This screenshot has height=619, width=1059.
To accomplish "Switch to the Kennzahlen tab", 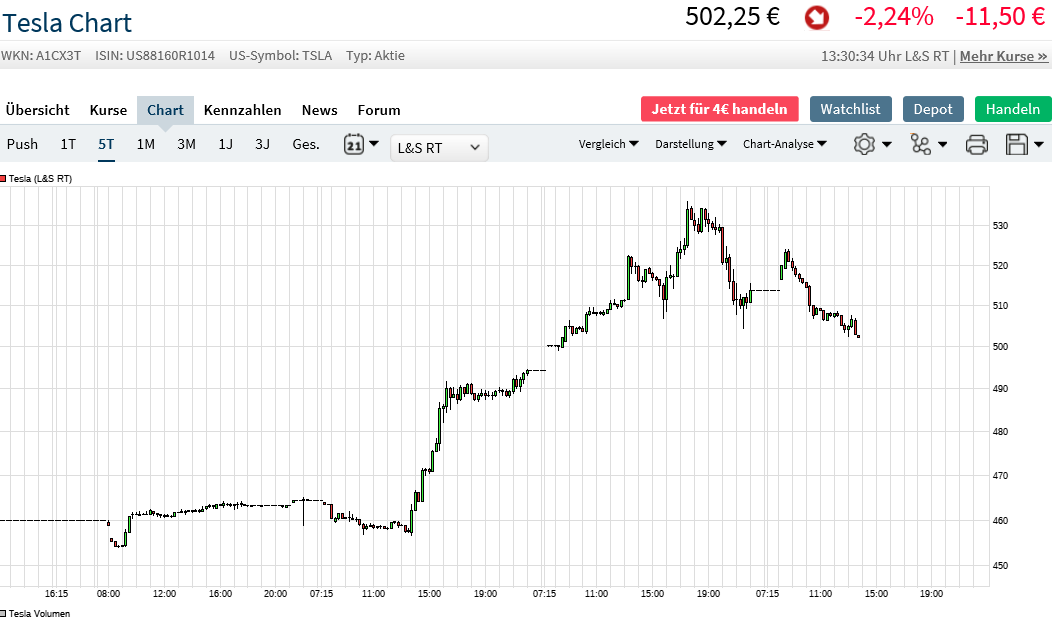I will pyautogui.click(x=242, y=110).
